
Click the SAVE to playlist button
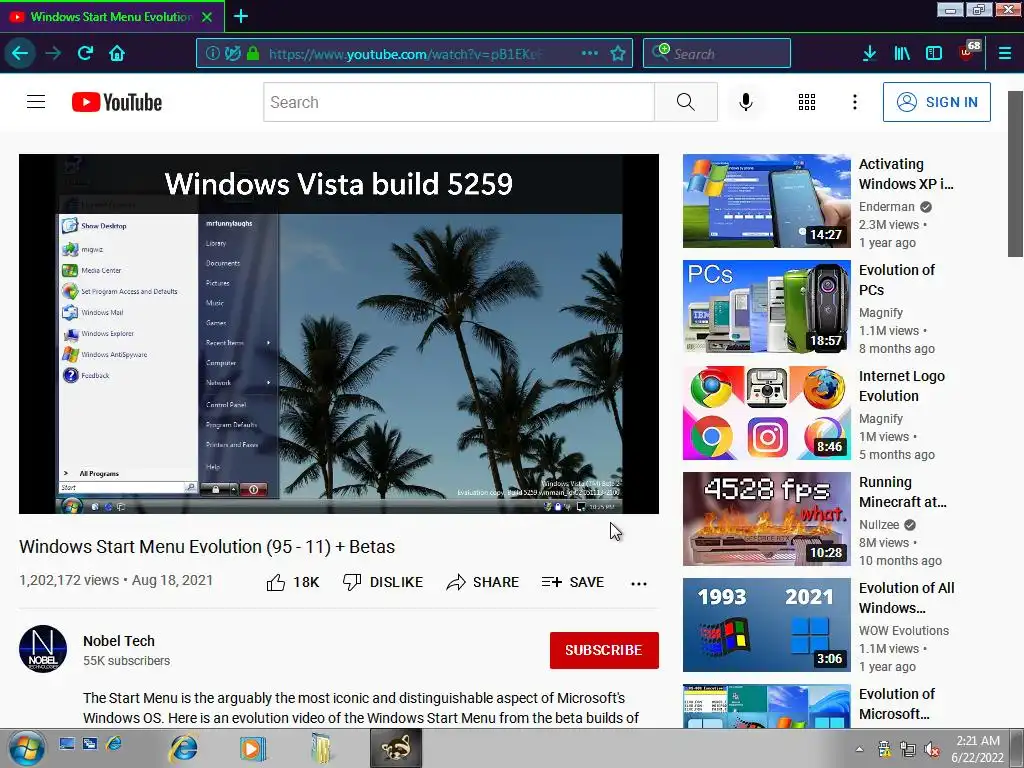click(x=573, y=582)
